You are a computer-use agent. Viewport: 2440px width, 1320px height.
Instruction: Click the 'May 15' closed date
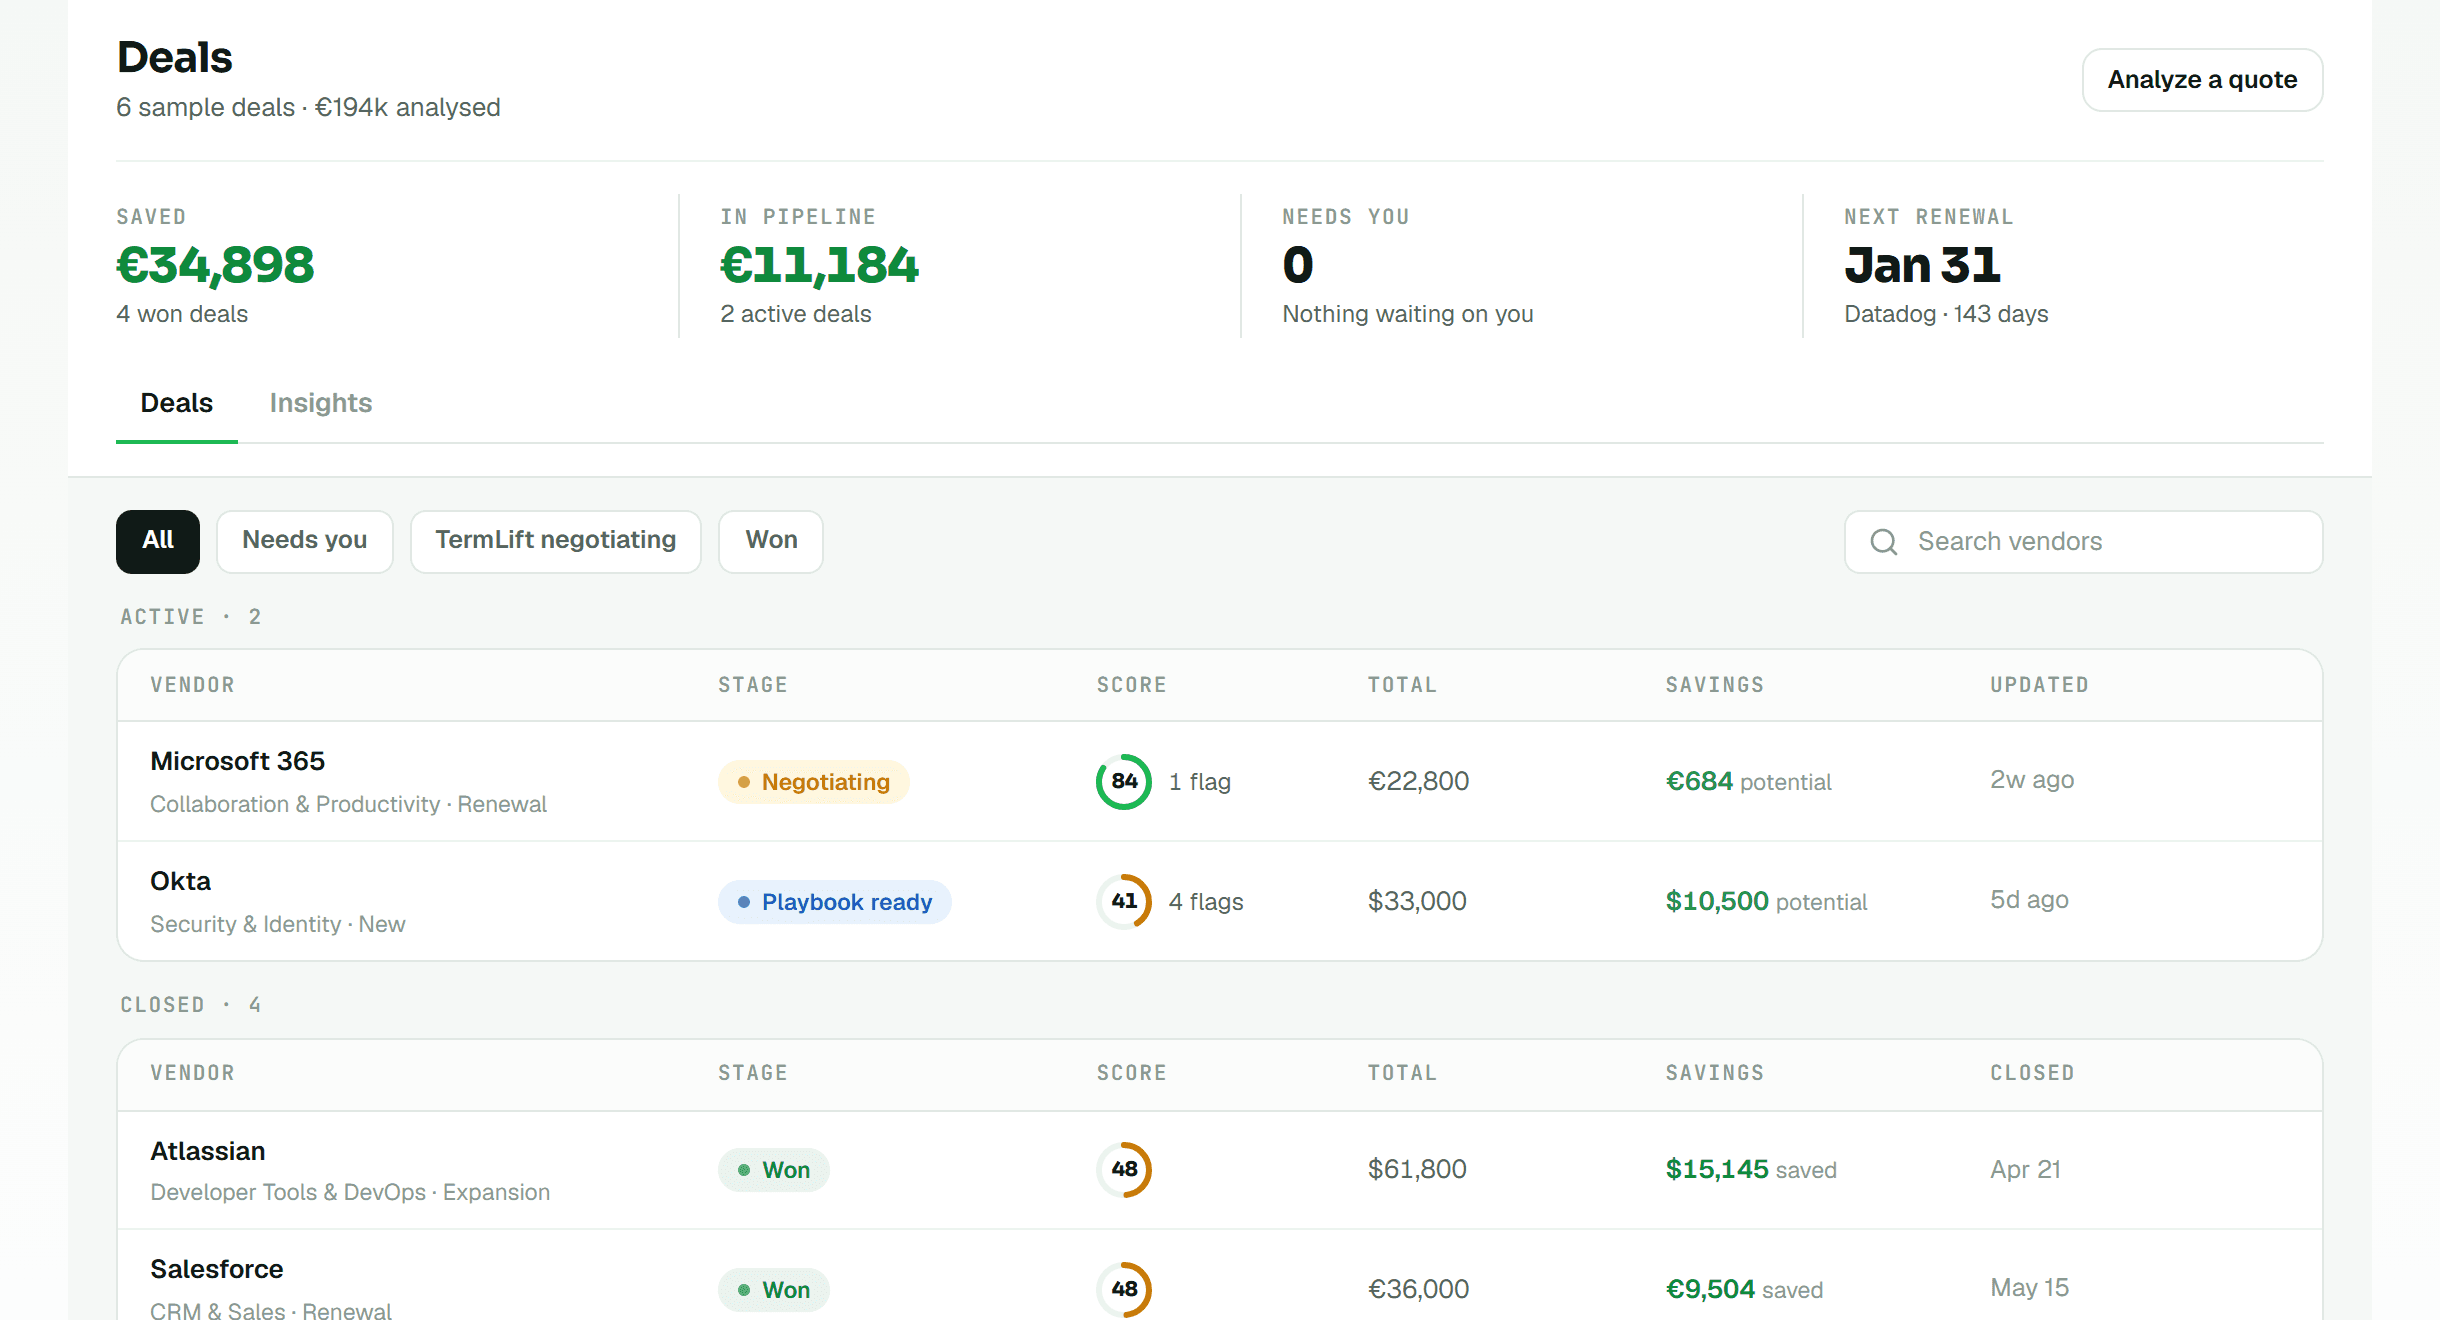2029,1288
